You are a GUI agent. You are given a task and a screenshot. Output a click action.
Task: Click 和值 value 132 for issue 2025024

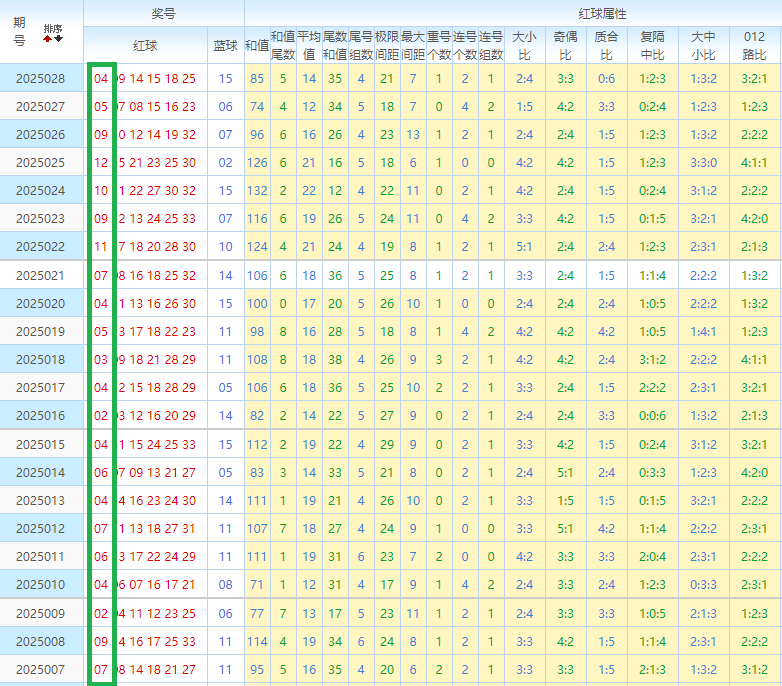(257, 190)
